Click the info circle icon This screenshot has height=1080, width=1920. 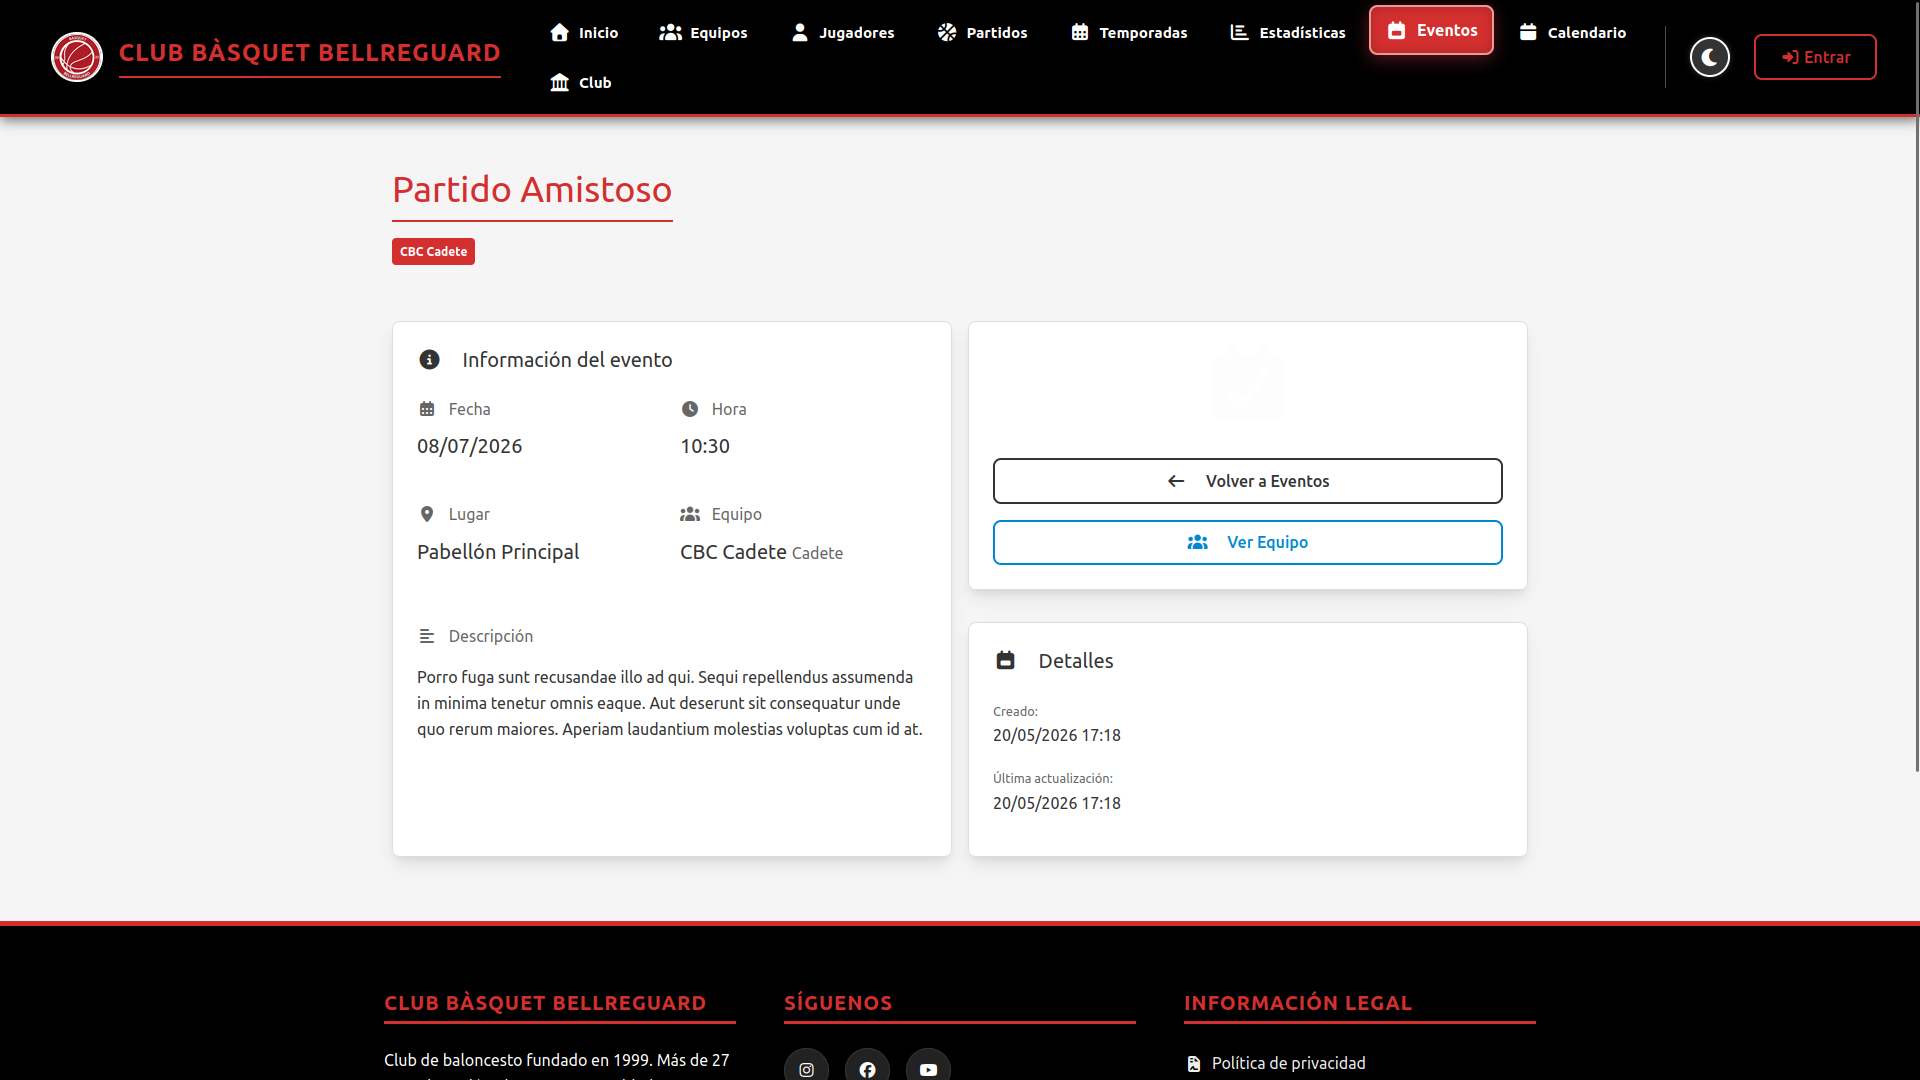coord(429,360)
